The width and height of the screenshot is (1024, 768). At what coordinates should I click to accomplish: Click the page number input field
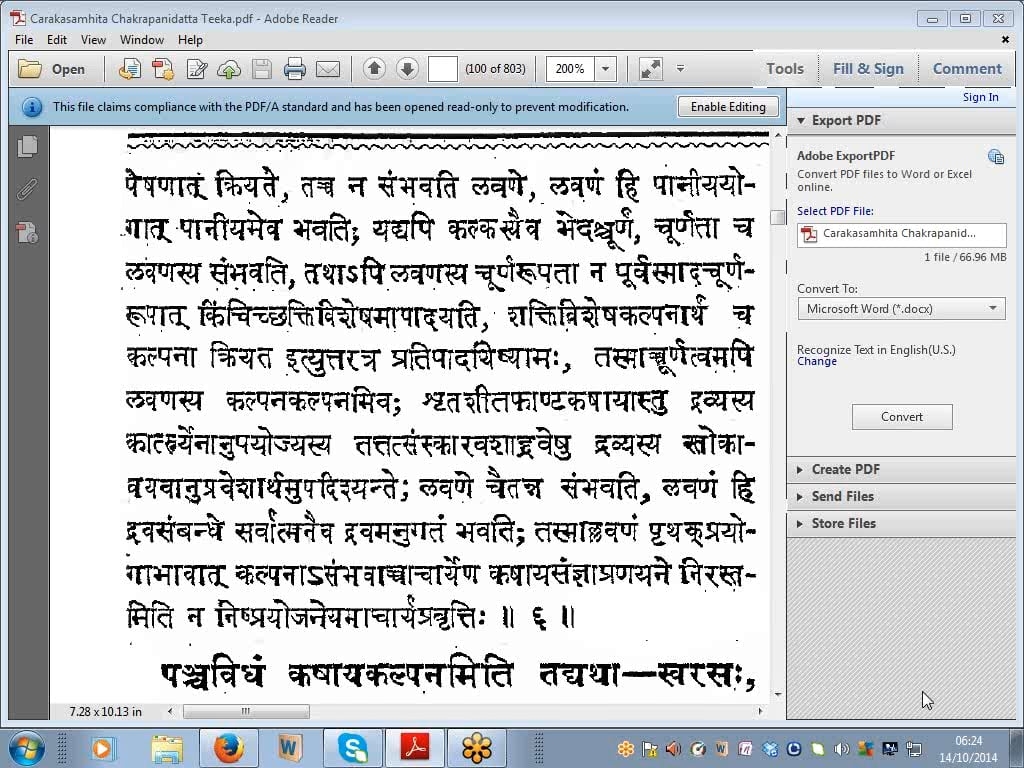coord(442,69)
